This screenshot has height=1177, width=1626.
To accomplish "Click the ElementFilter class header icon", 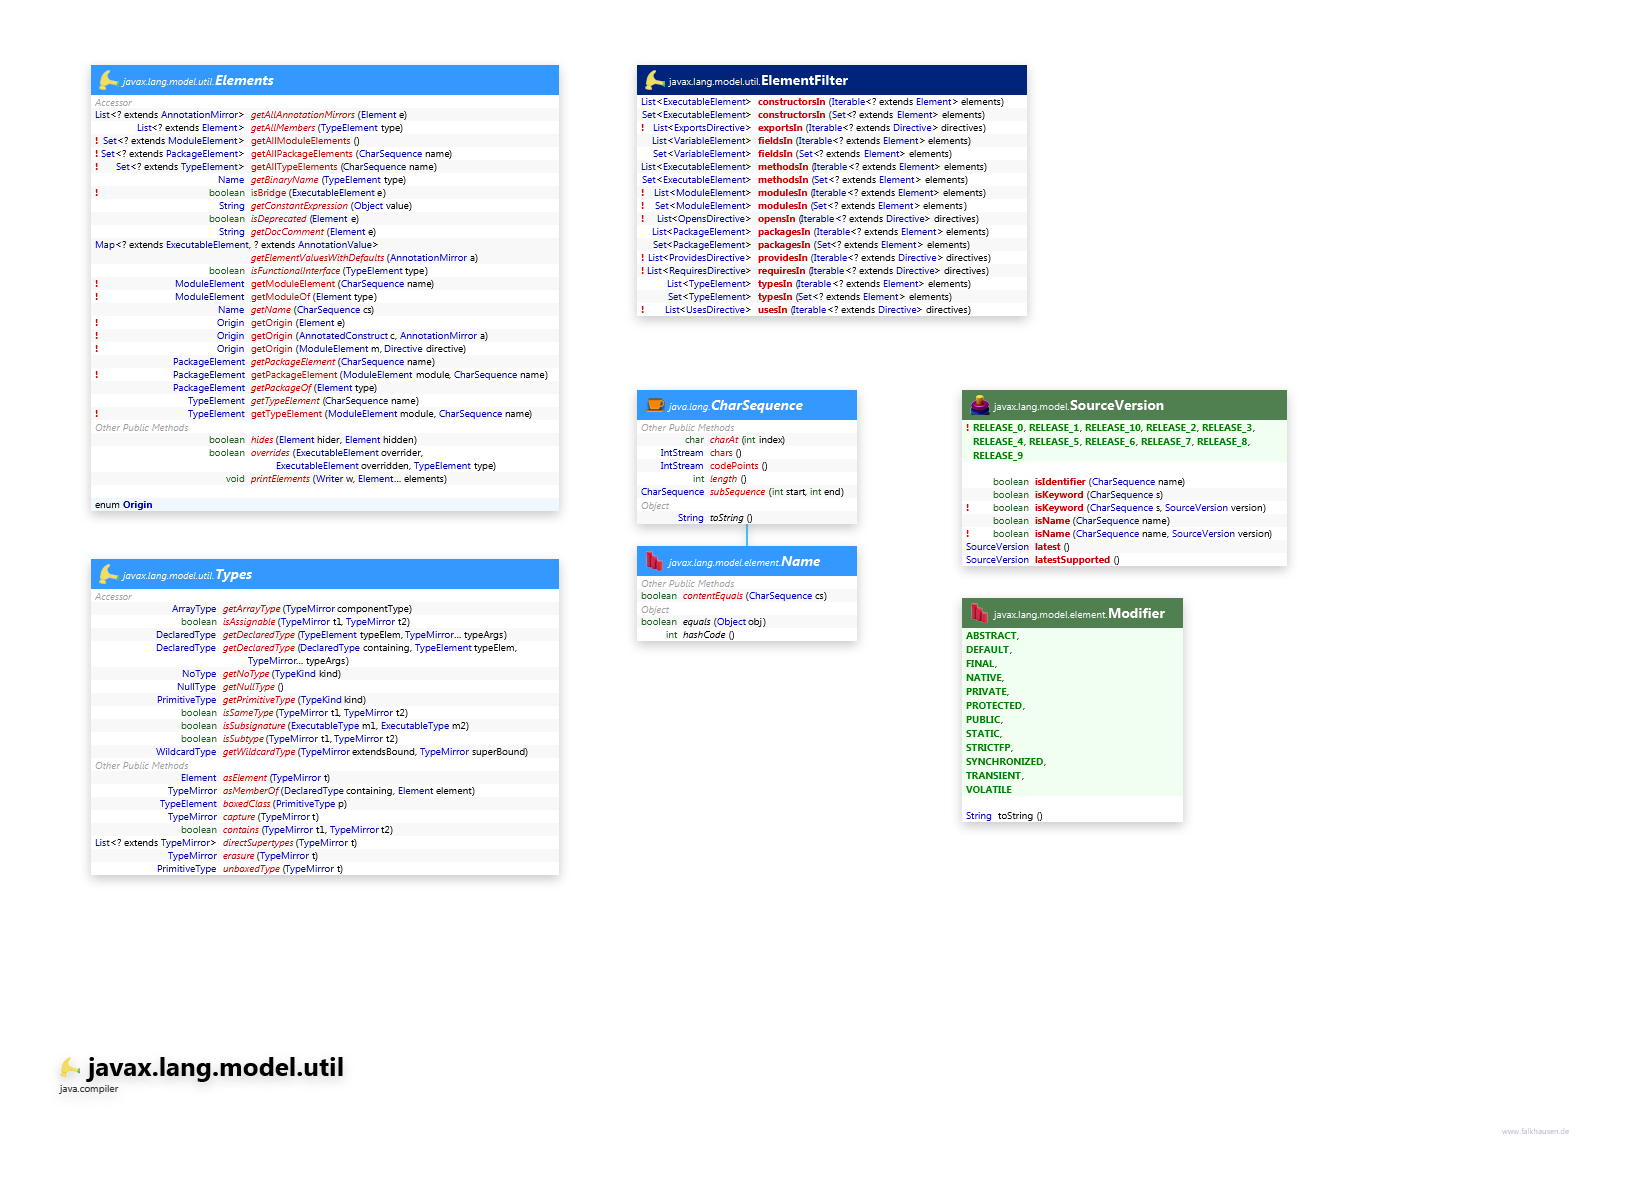I will point(655,80).
